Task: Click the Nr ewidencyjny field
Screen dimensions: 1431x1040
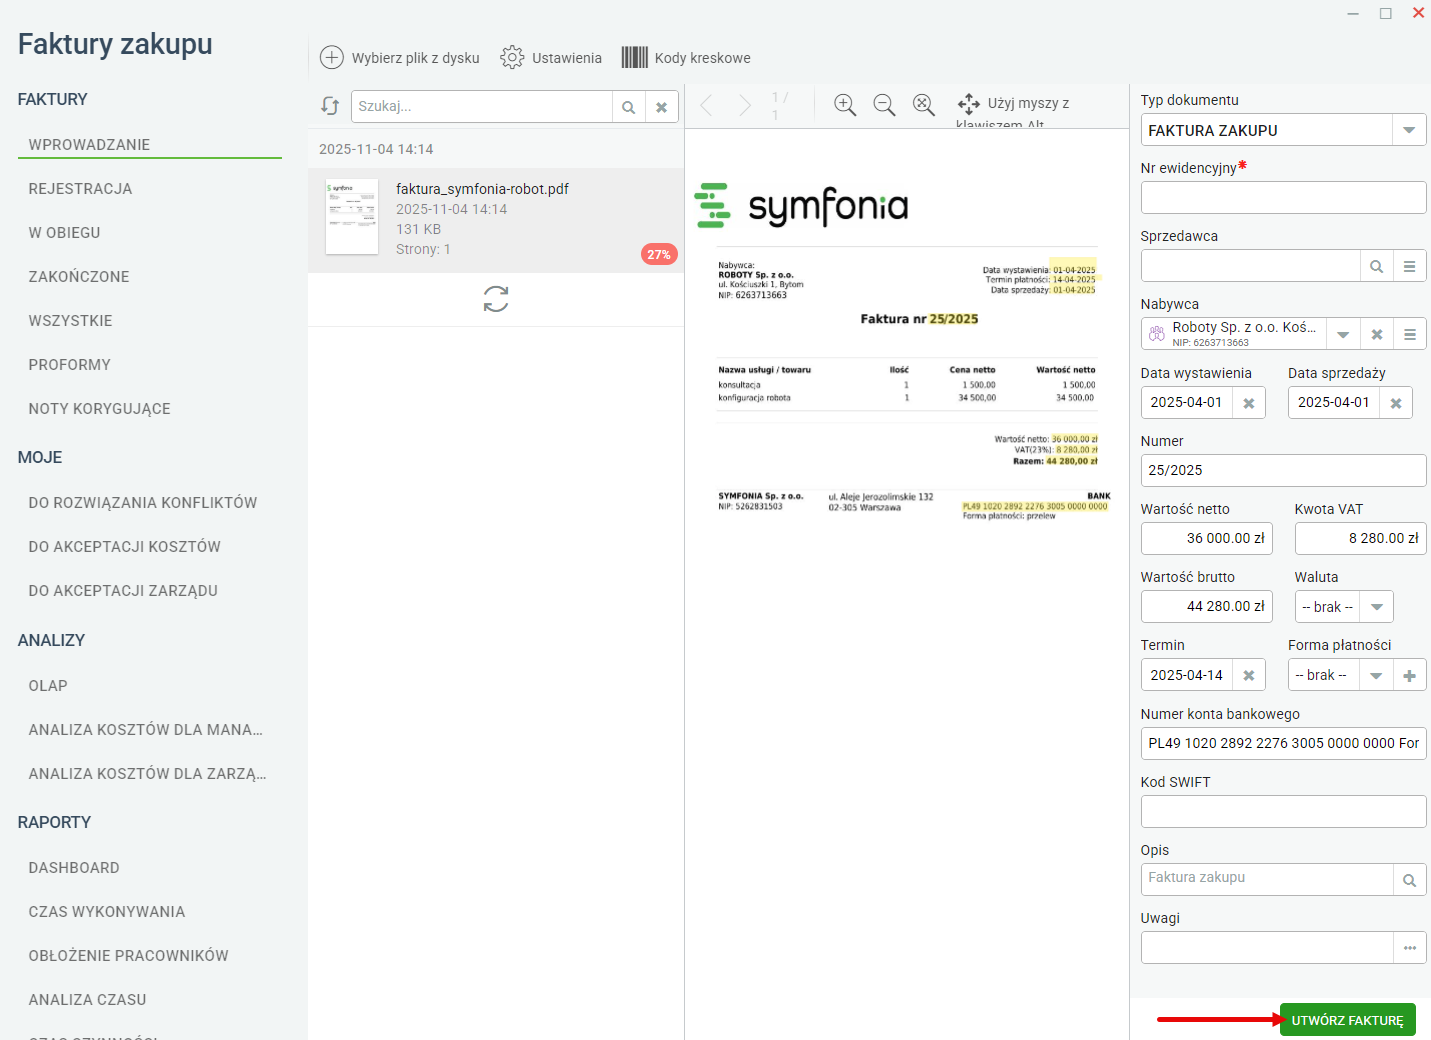Action: point(1283,198)
